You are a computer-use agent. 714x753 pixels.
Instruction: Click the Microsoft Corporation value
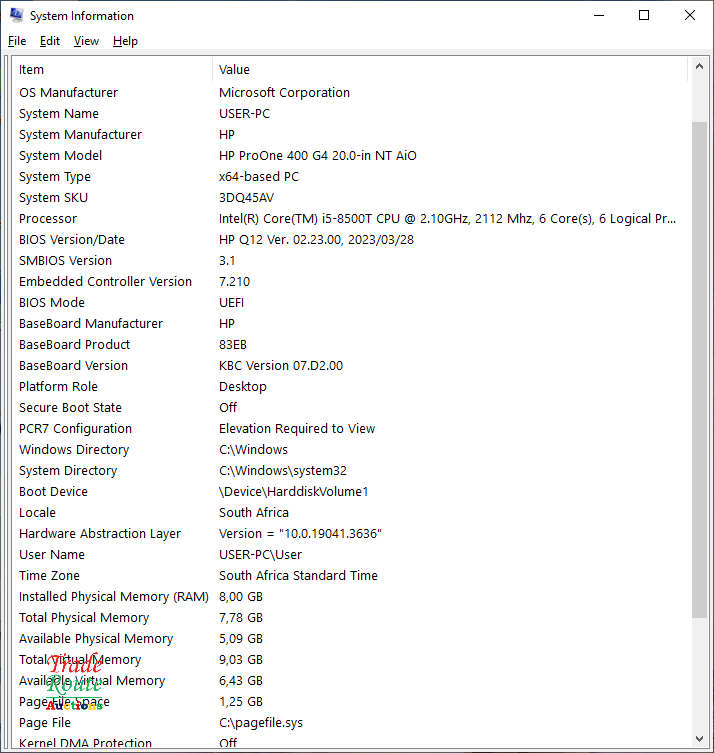[284, 93]
